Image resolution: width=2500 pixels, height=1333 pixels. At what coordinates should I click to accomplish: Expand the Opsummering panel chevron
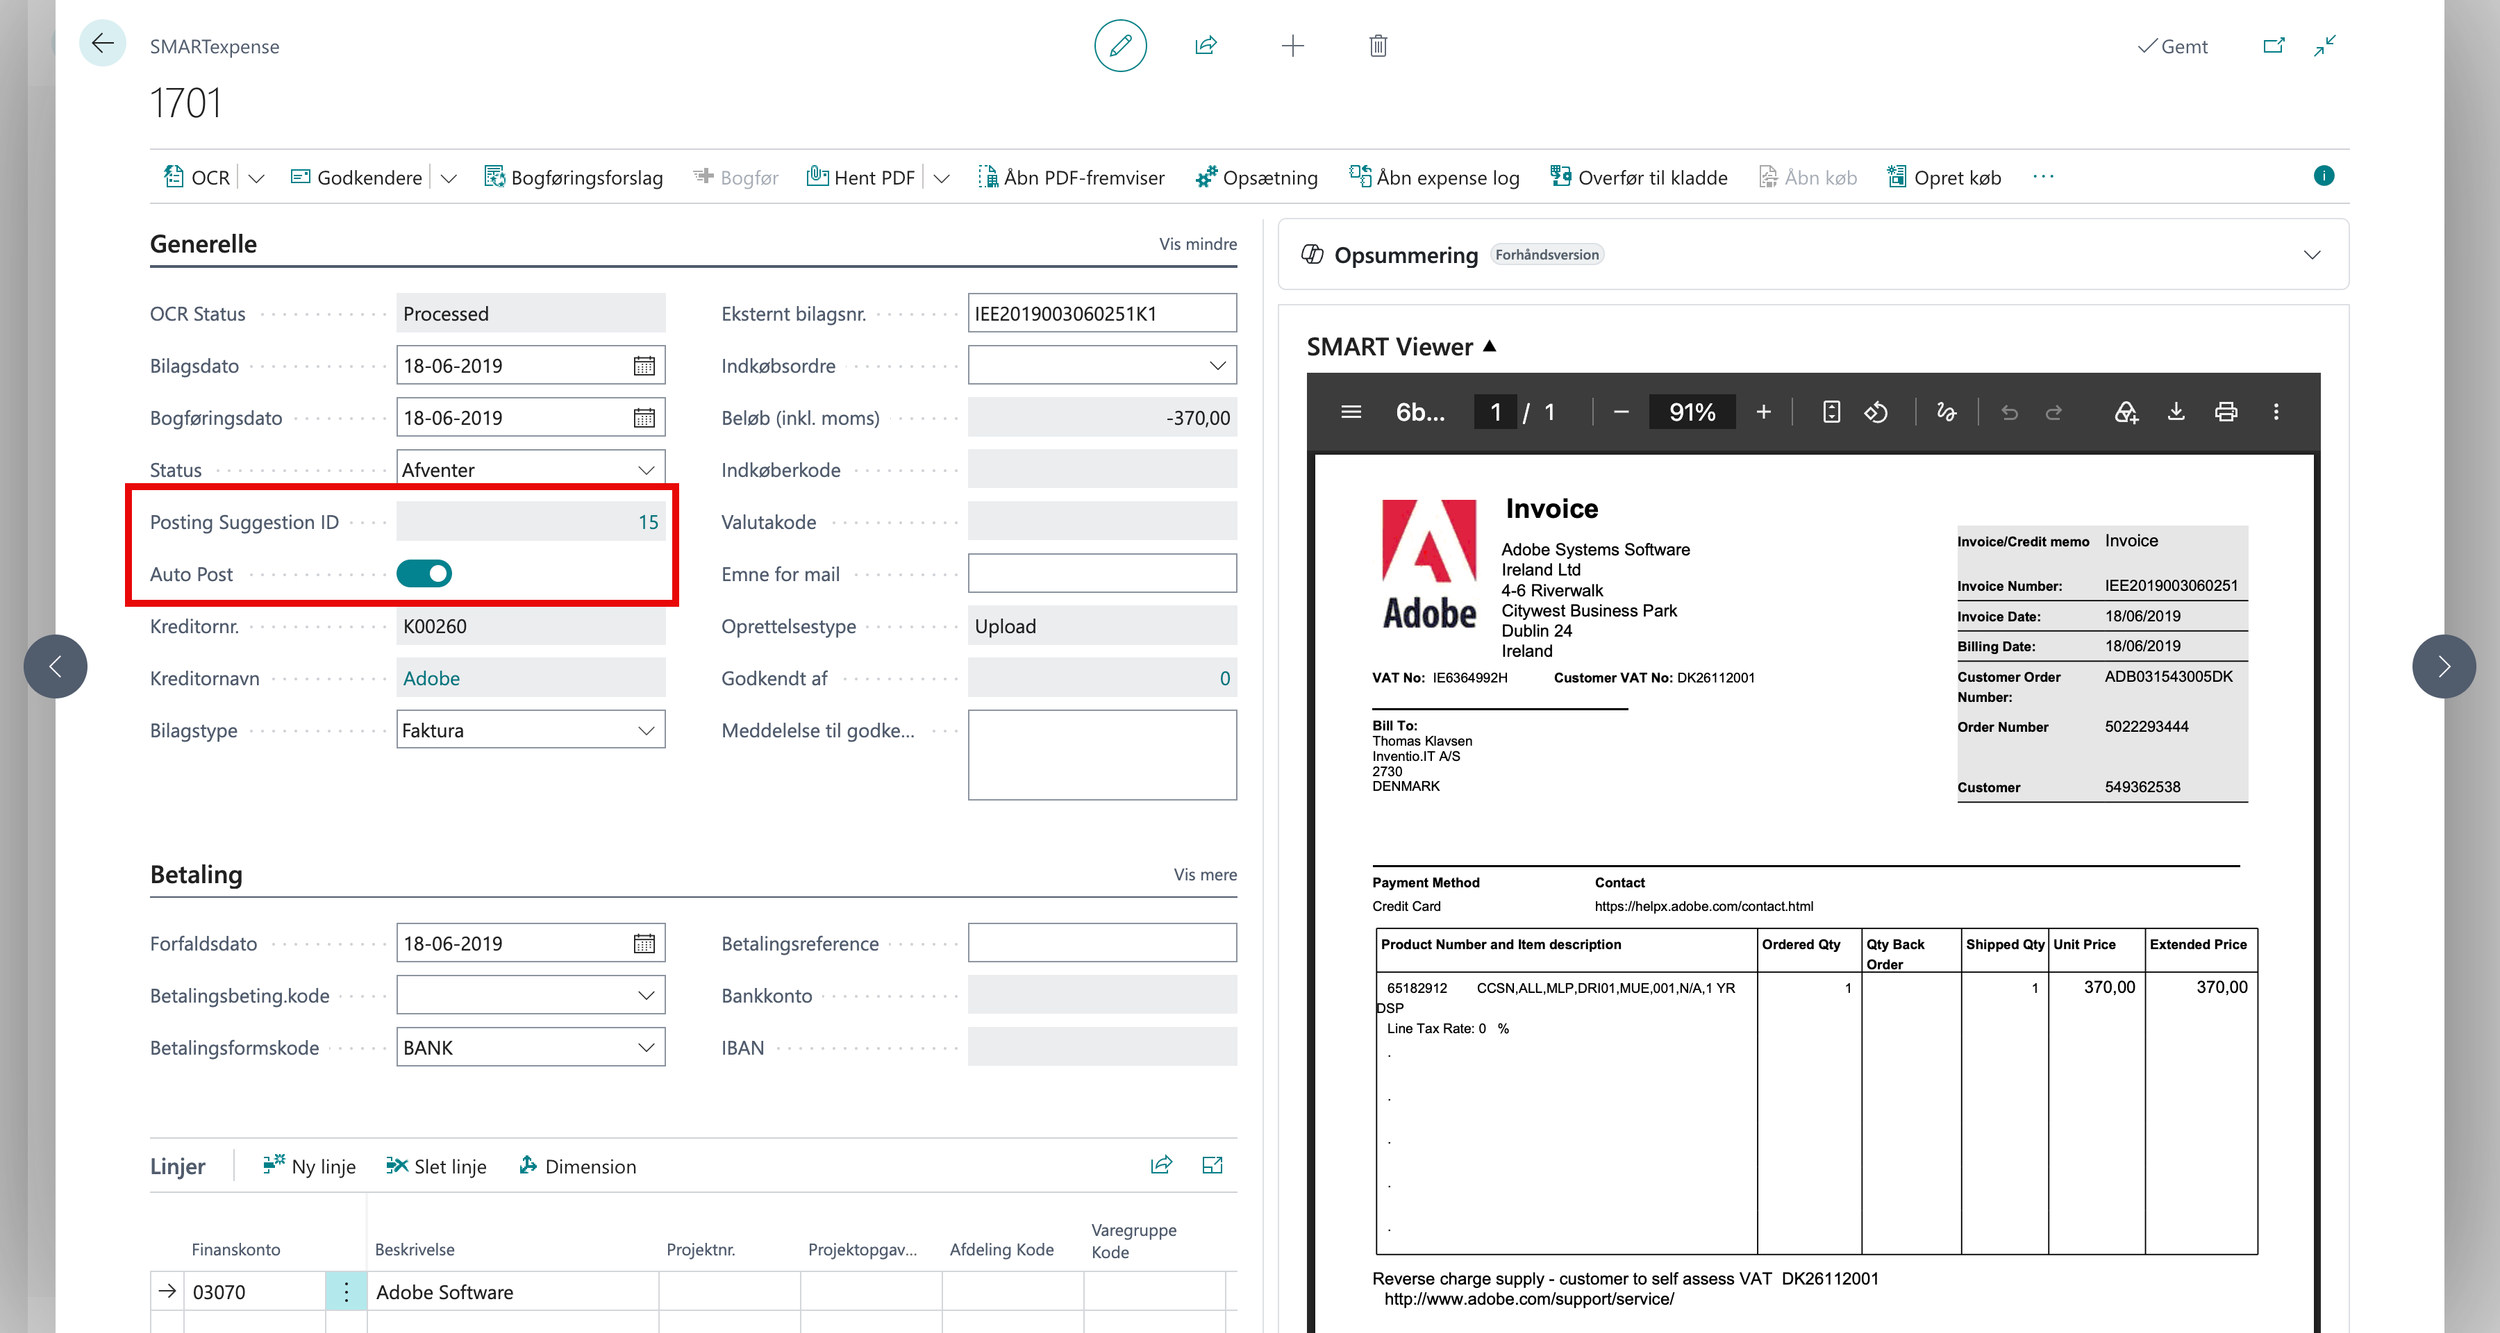2312,255
